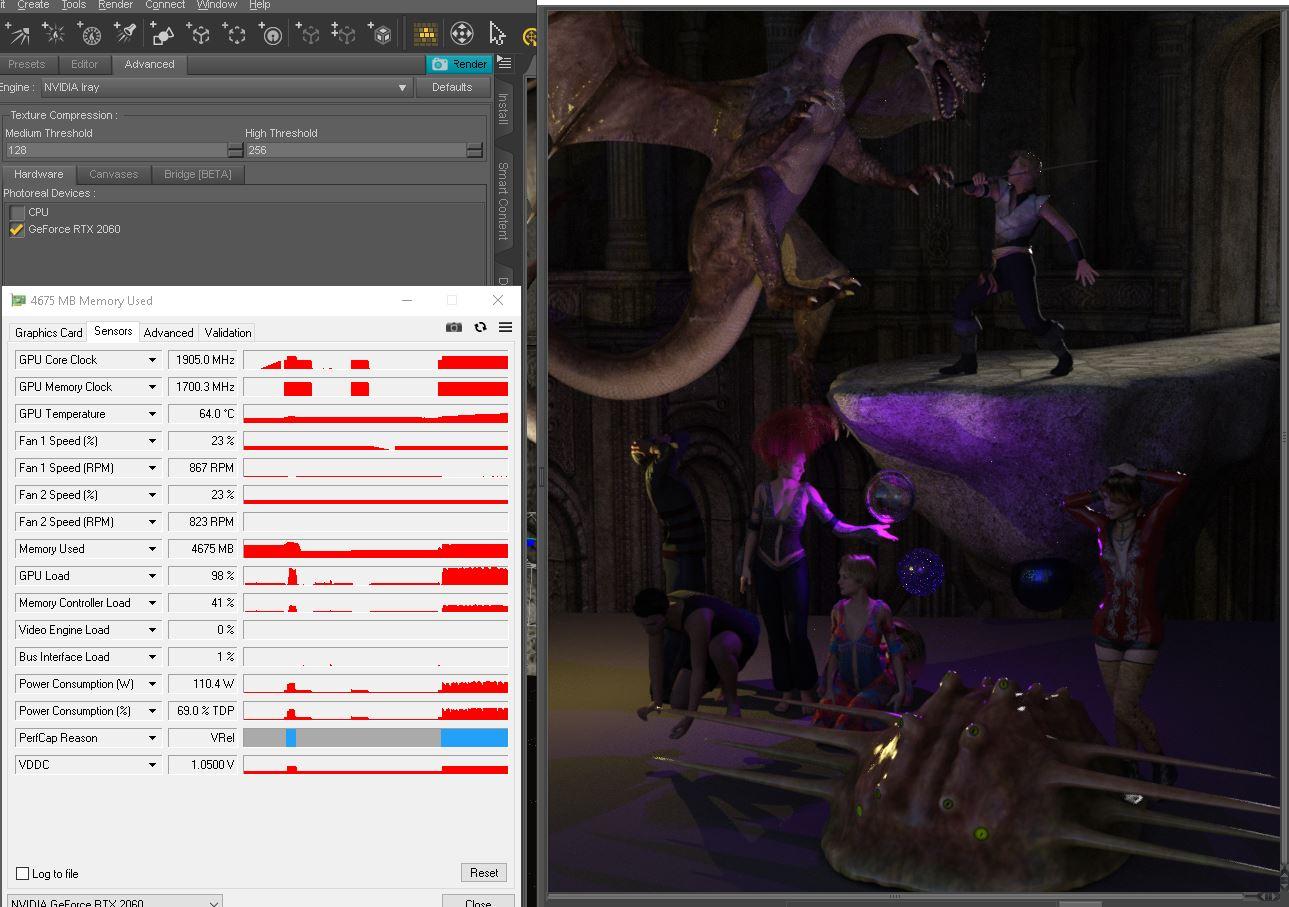Open the PerfCap Reason sensor dropdown
Image resolution: width=1289 pixels, height=907 pixels.
152,738
